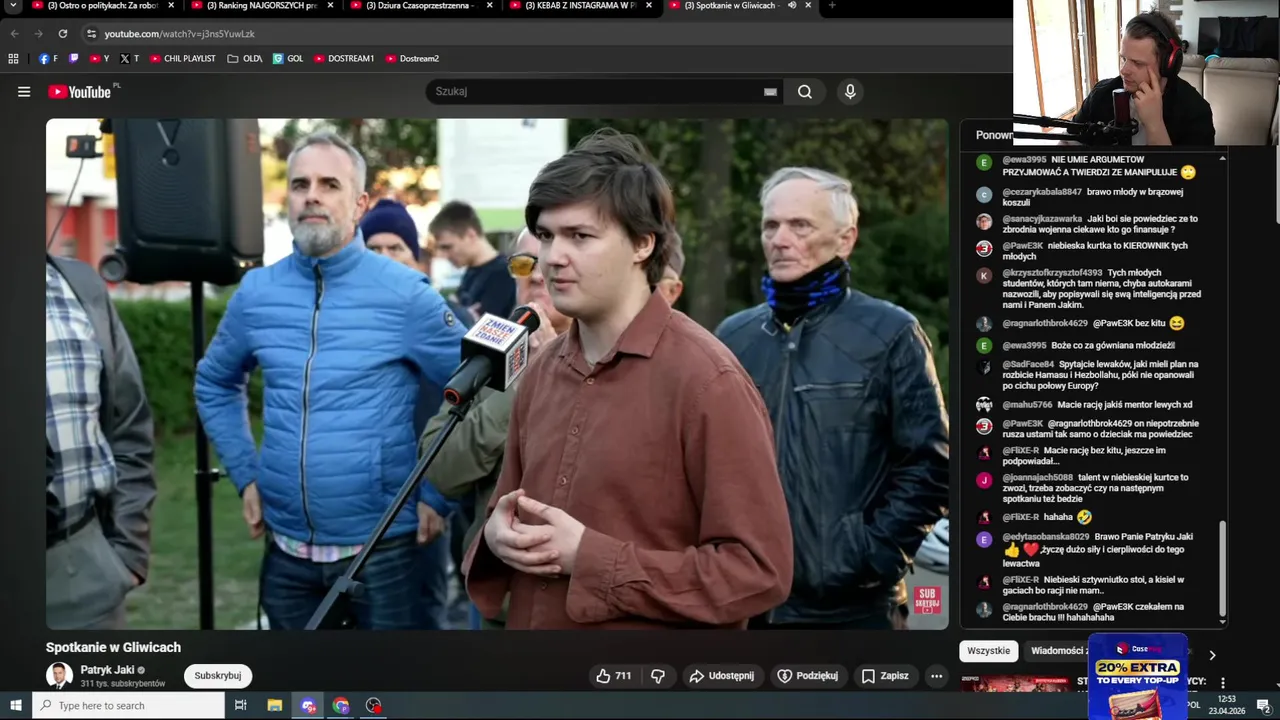The image size is (1280, 720).
Task: Click the Type here to search taskbar box
Action: pos(129,706)
